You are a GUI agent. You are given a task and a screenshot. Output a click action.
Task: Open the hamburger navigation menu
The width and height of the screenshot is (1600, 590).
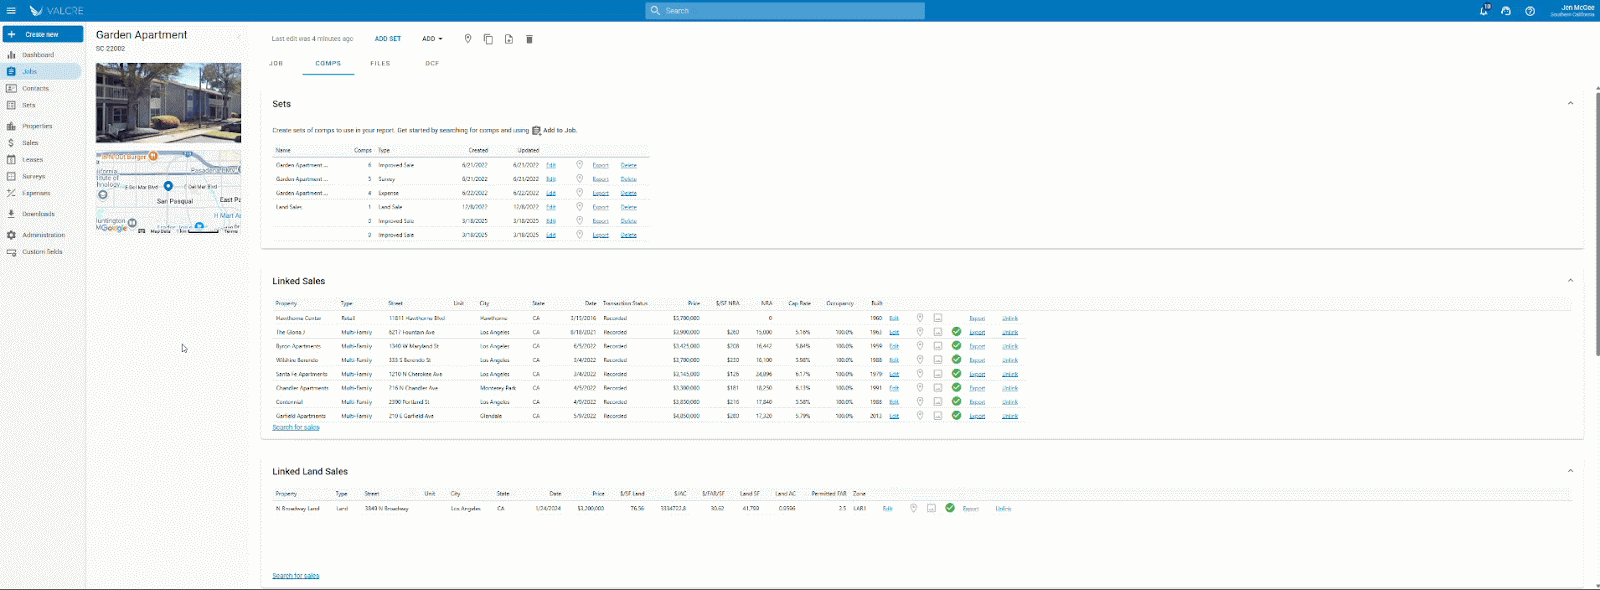click(x=11, y=10)
